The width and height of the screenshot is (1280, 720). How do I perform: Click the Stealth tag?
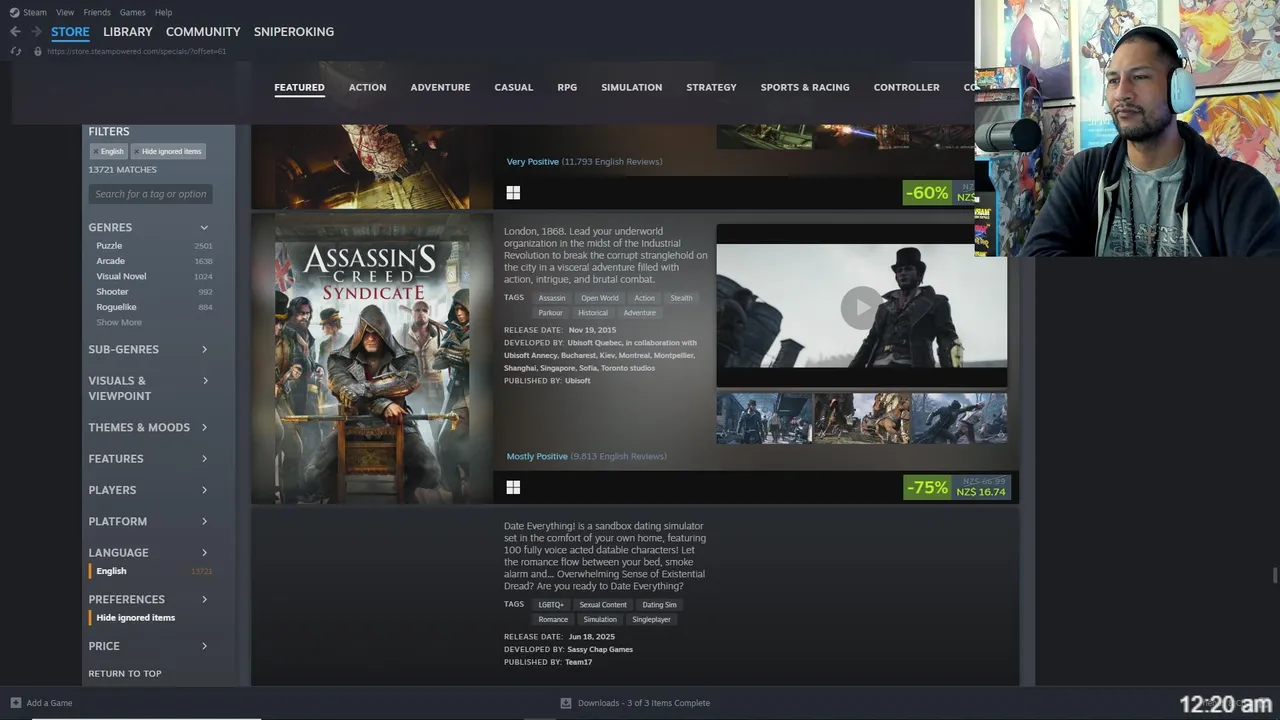[x=681, y=298]
